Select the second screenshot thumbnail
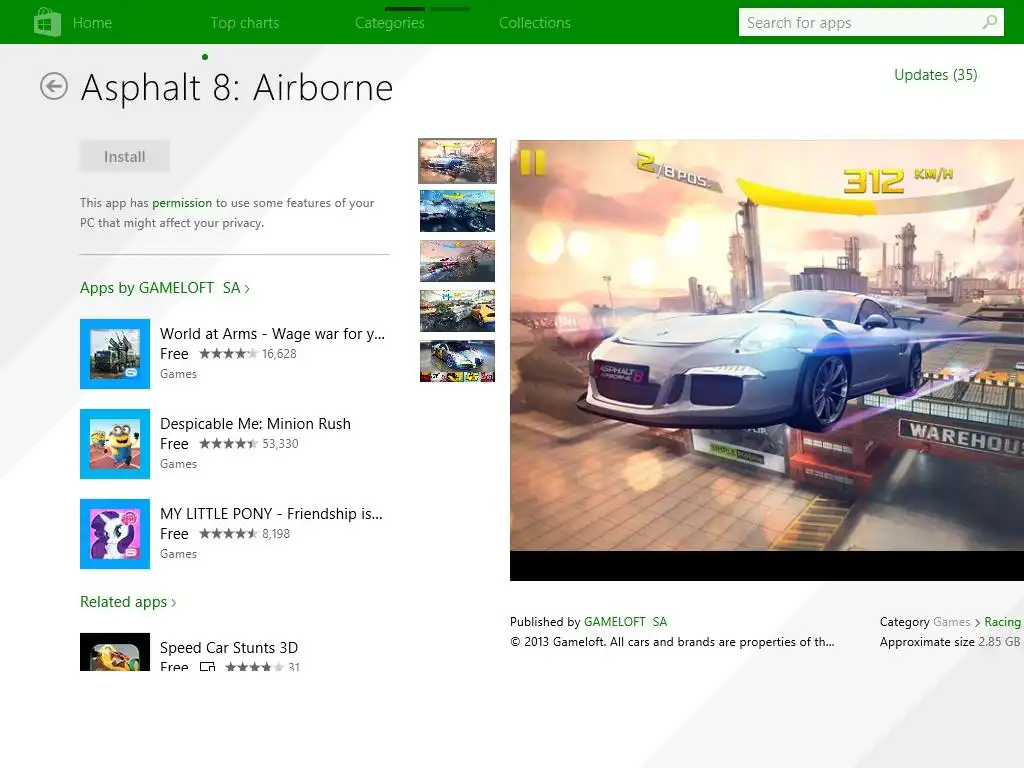The height and width of the screenshot is (768, 1024). tap(457, 211)
